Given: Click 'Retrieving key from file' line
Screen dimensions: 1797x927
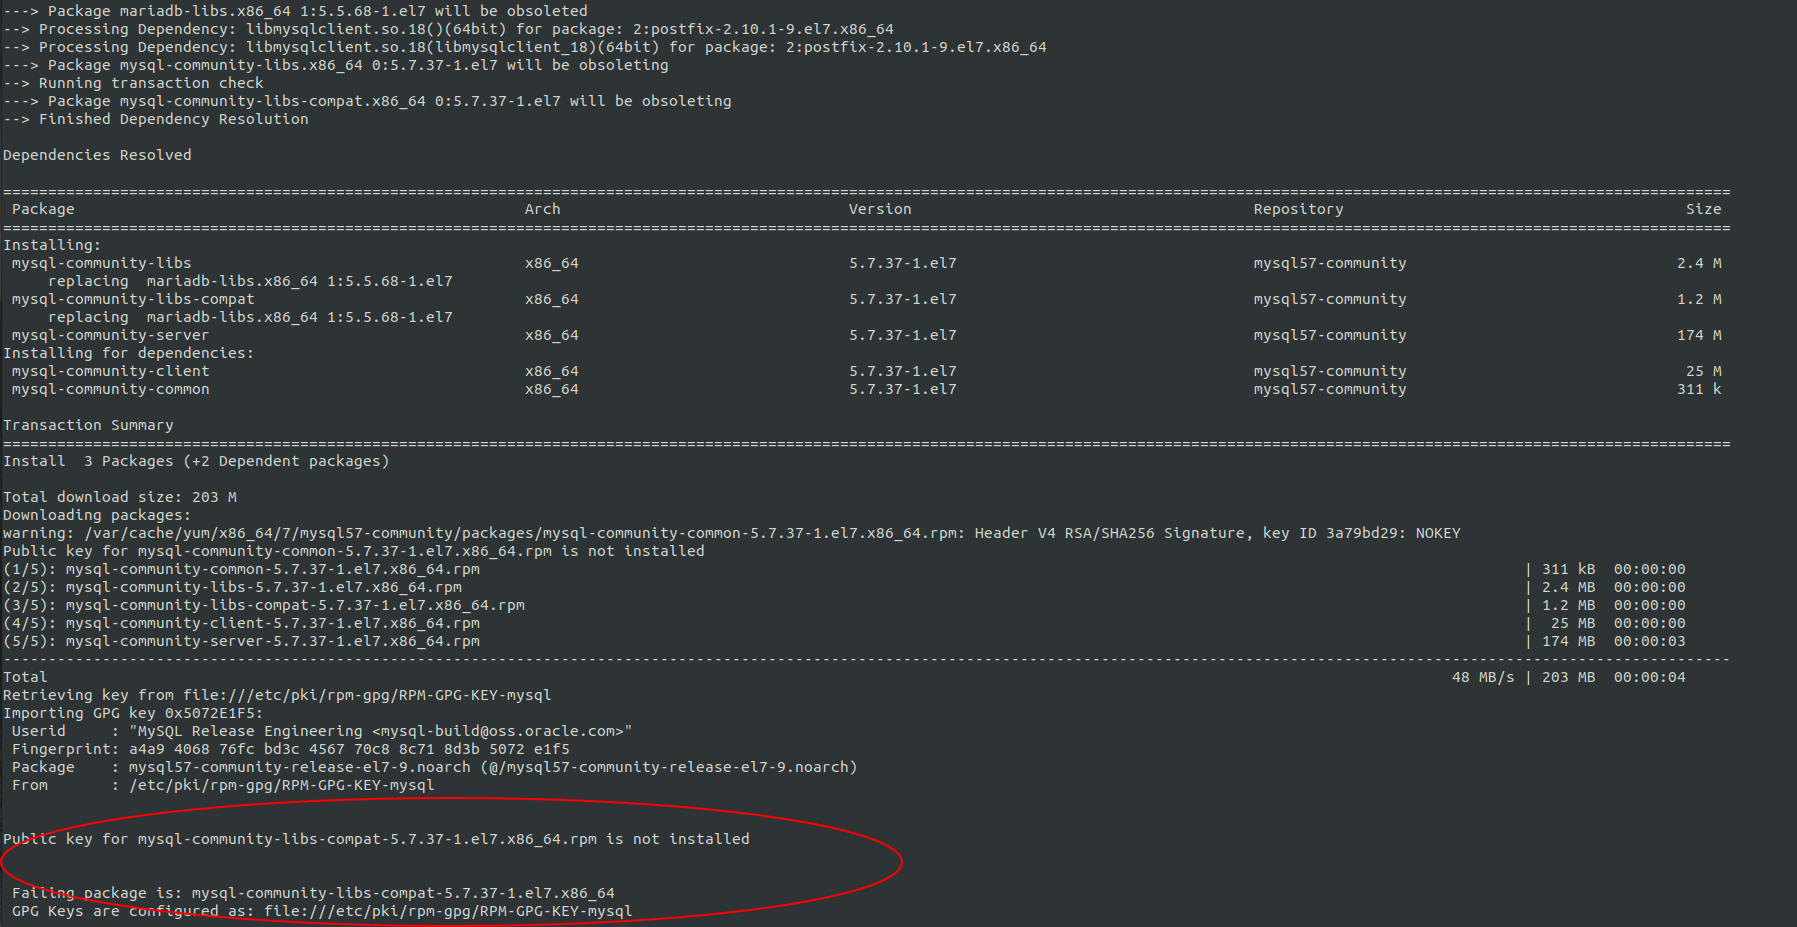Looking at the screenshot, I should coord(277,695).
